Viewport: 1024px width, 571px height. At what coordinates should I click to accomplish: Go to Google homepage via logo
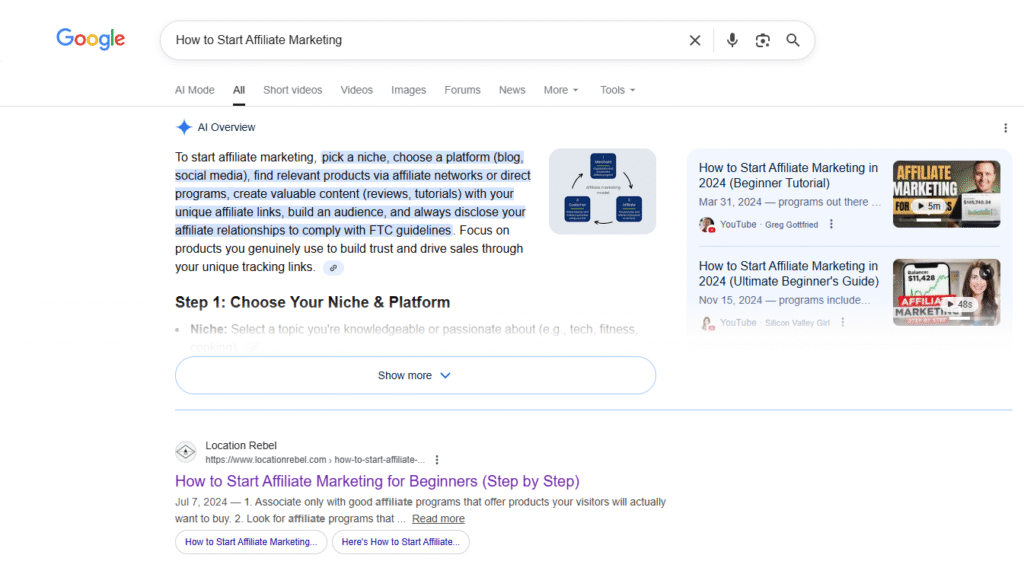click(x=91, y=40)
